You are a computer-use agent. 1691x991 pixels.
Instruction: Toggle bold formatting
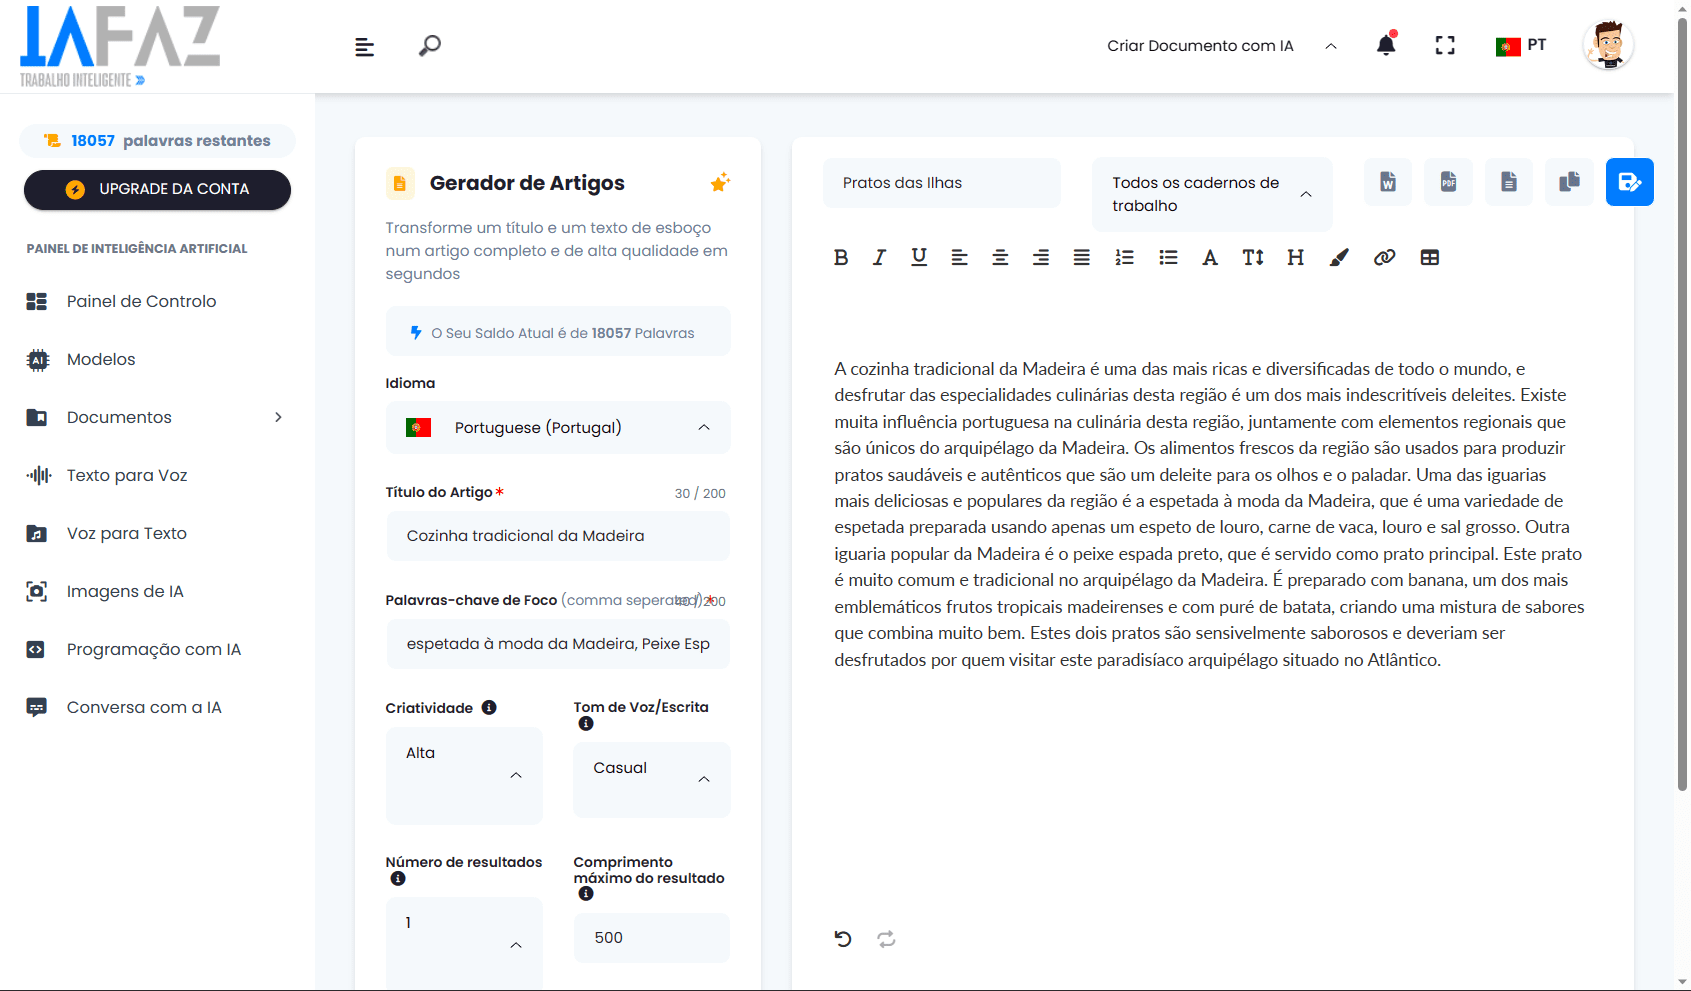coord(841,258)
